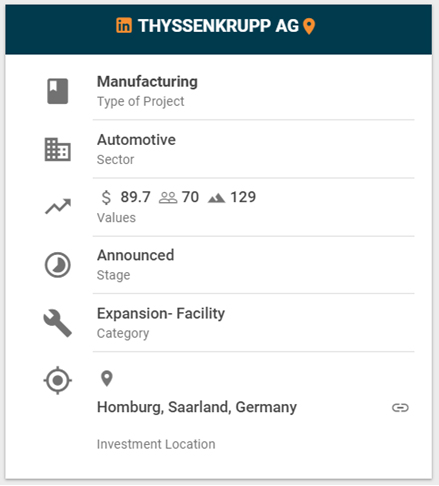Click the Expansion- Facility category value
This screenshot has height=486, width=439.
161,313
